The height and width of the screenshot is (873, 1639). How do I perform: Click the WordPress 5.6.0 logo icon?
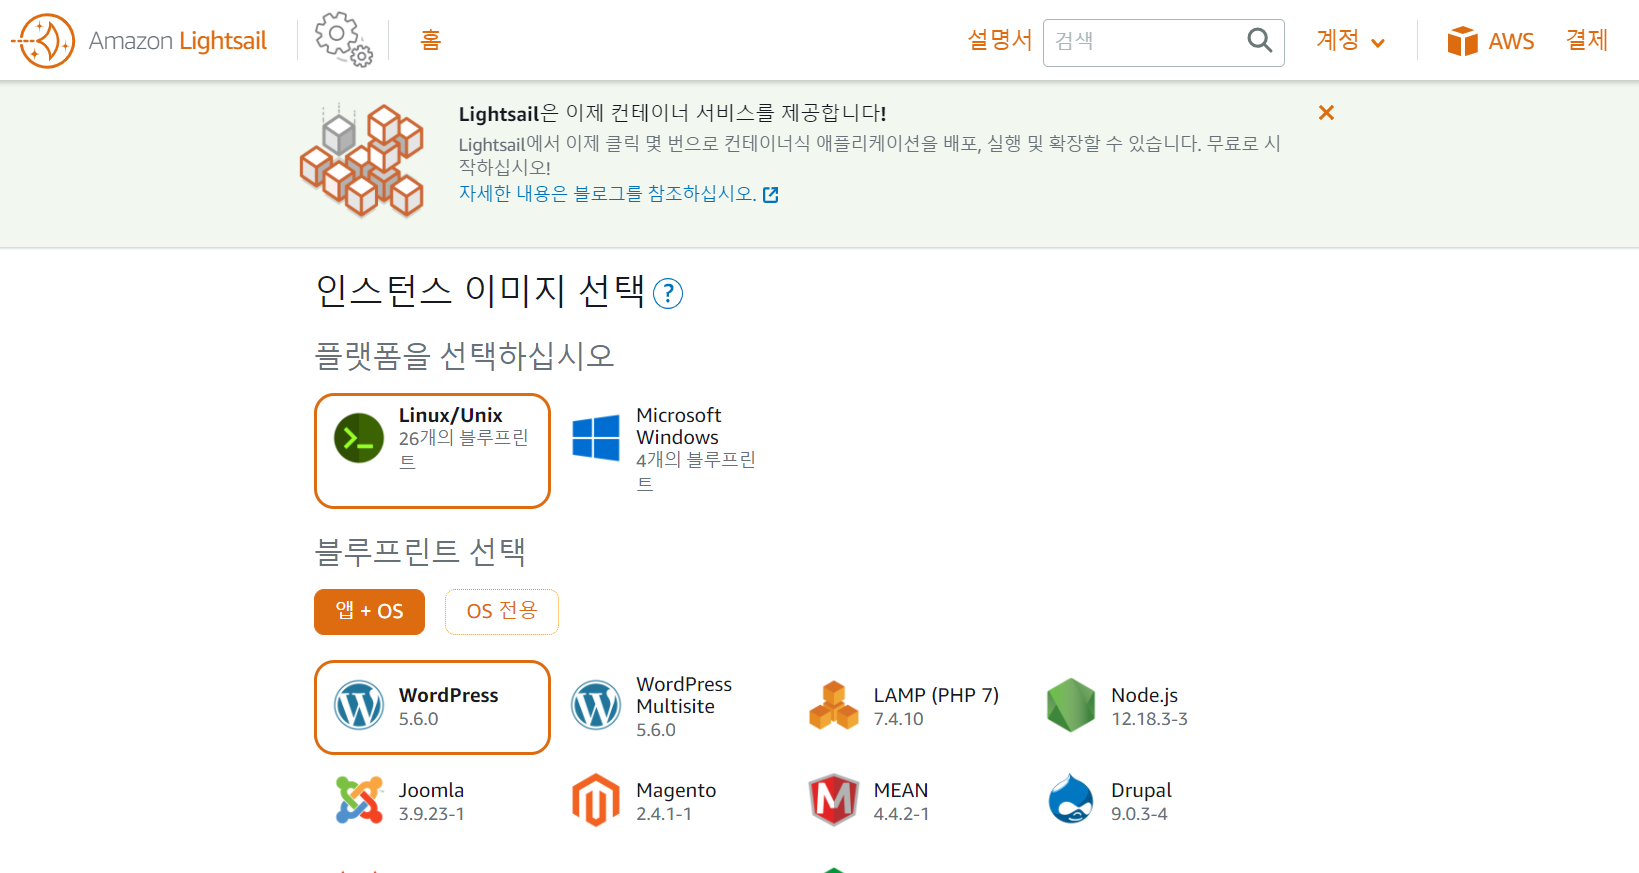(x=359, y=705)
